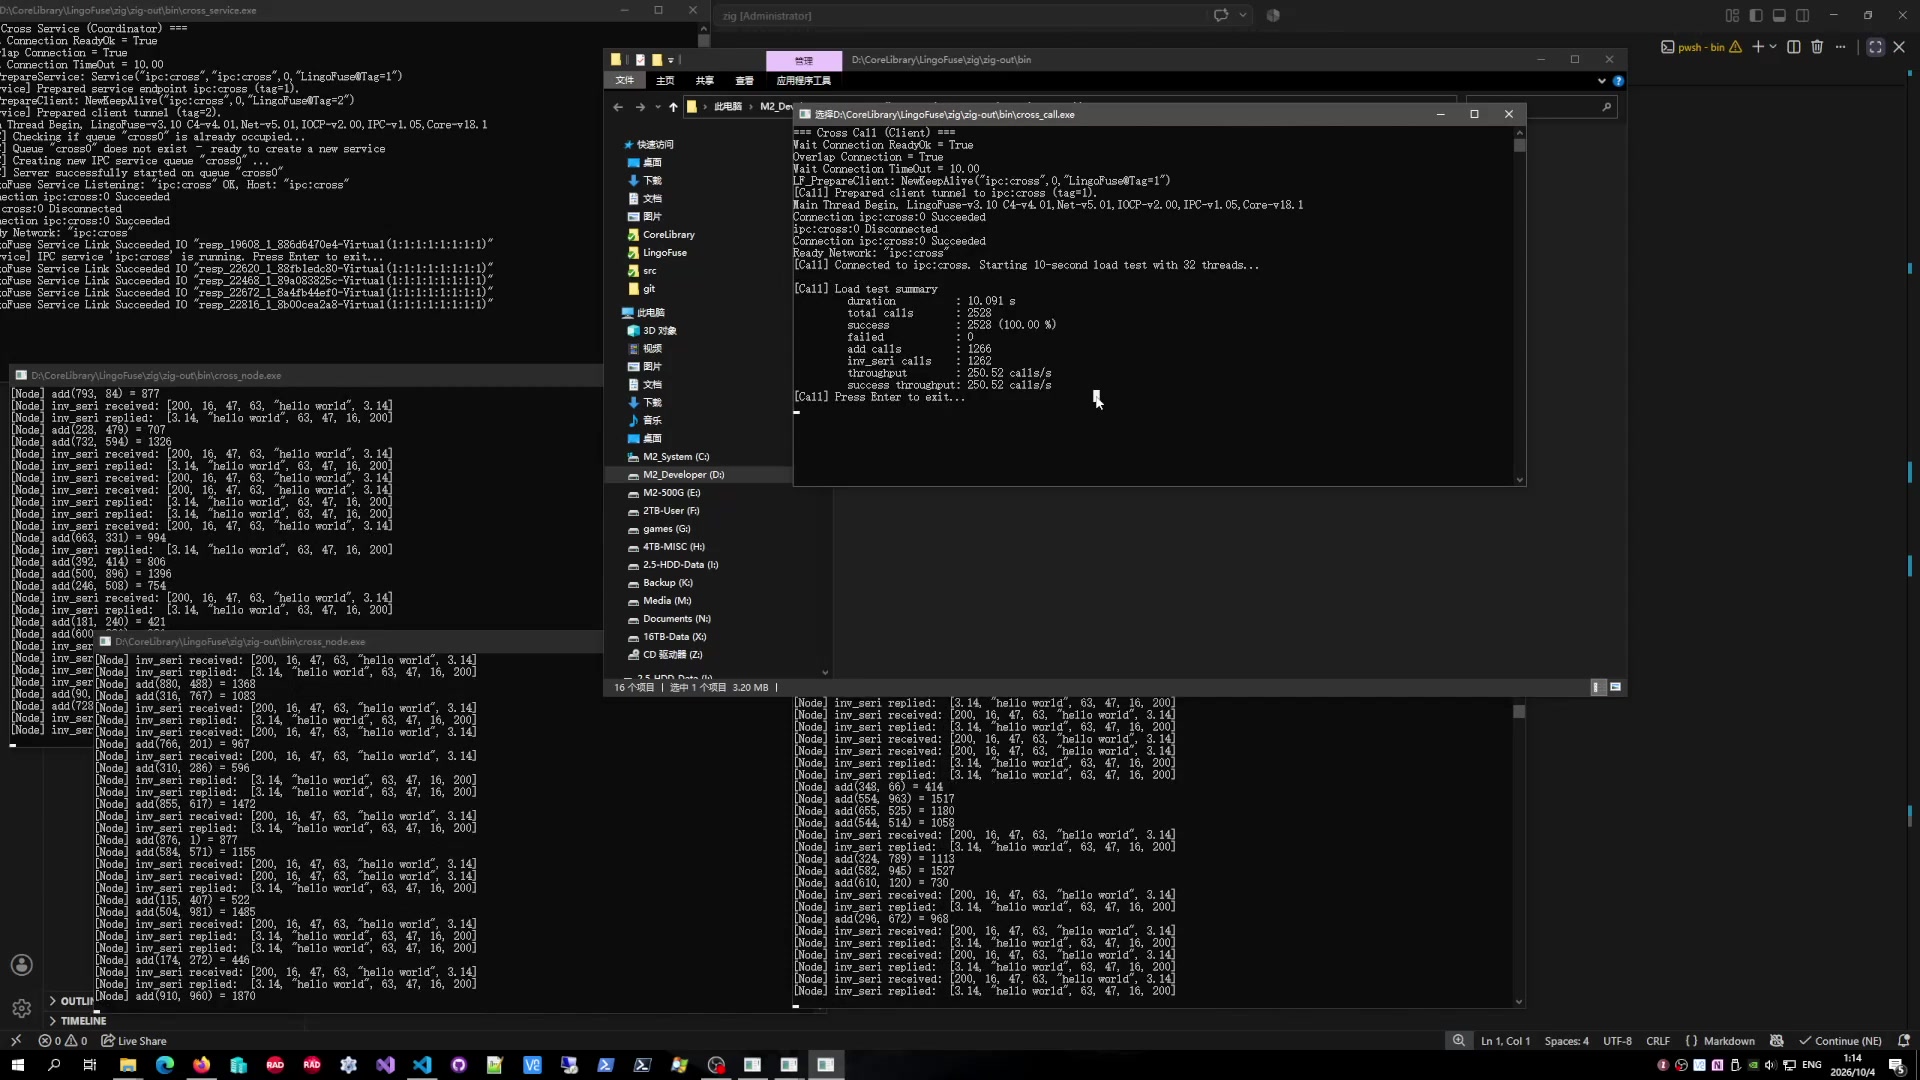
Task: Select LingoFuse quick access folder
Action: 665,253
